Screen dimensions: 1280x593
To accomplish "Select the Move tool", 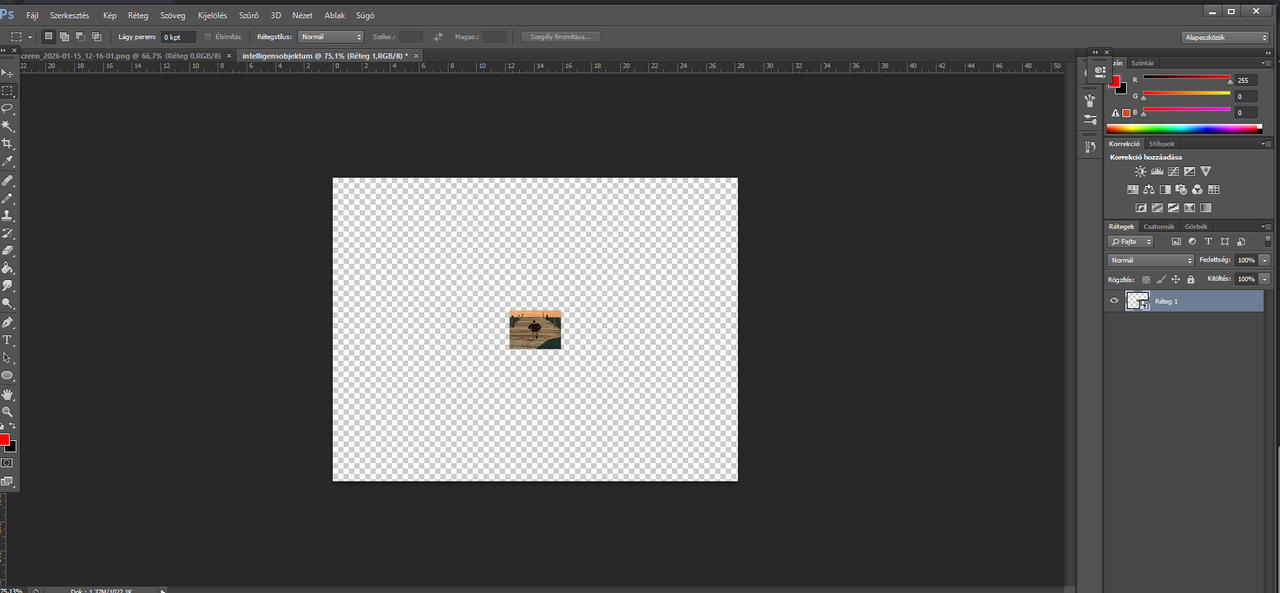I will click(x=7, y=73).
